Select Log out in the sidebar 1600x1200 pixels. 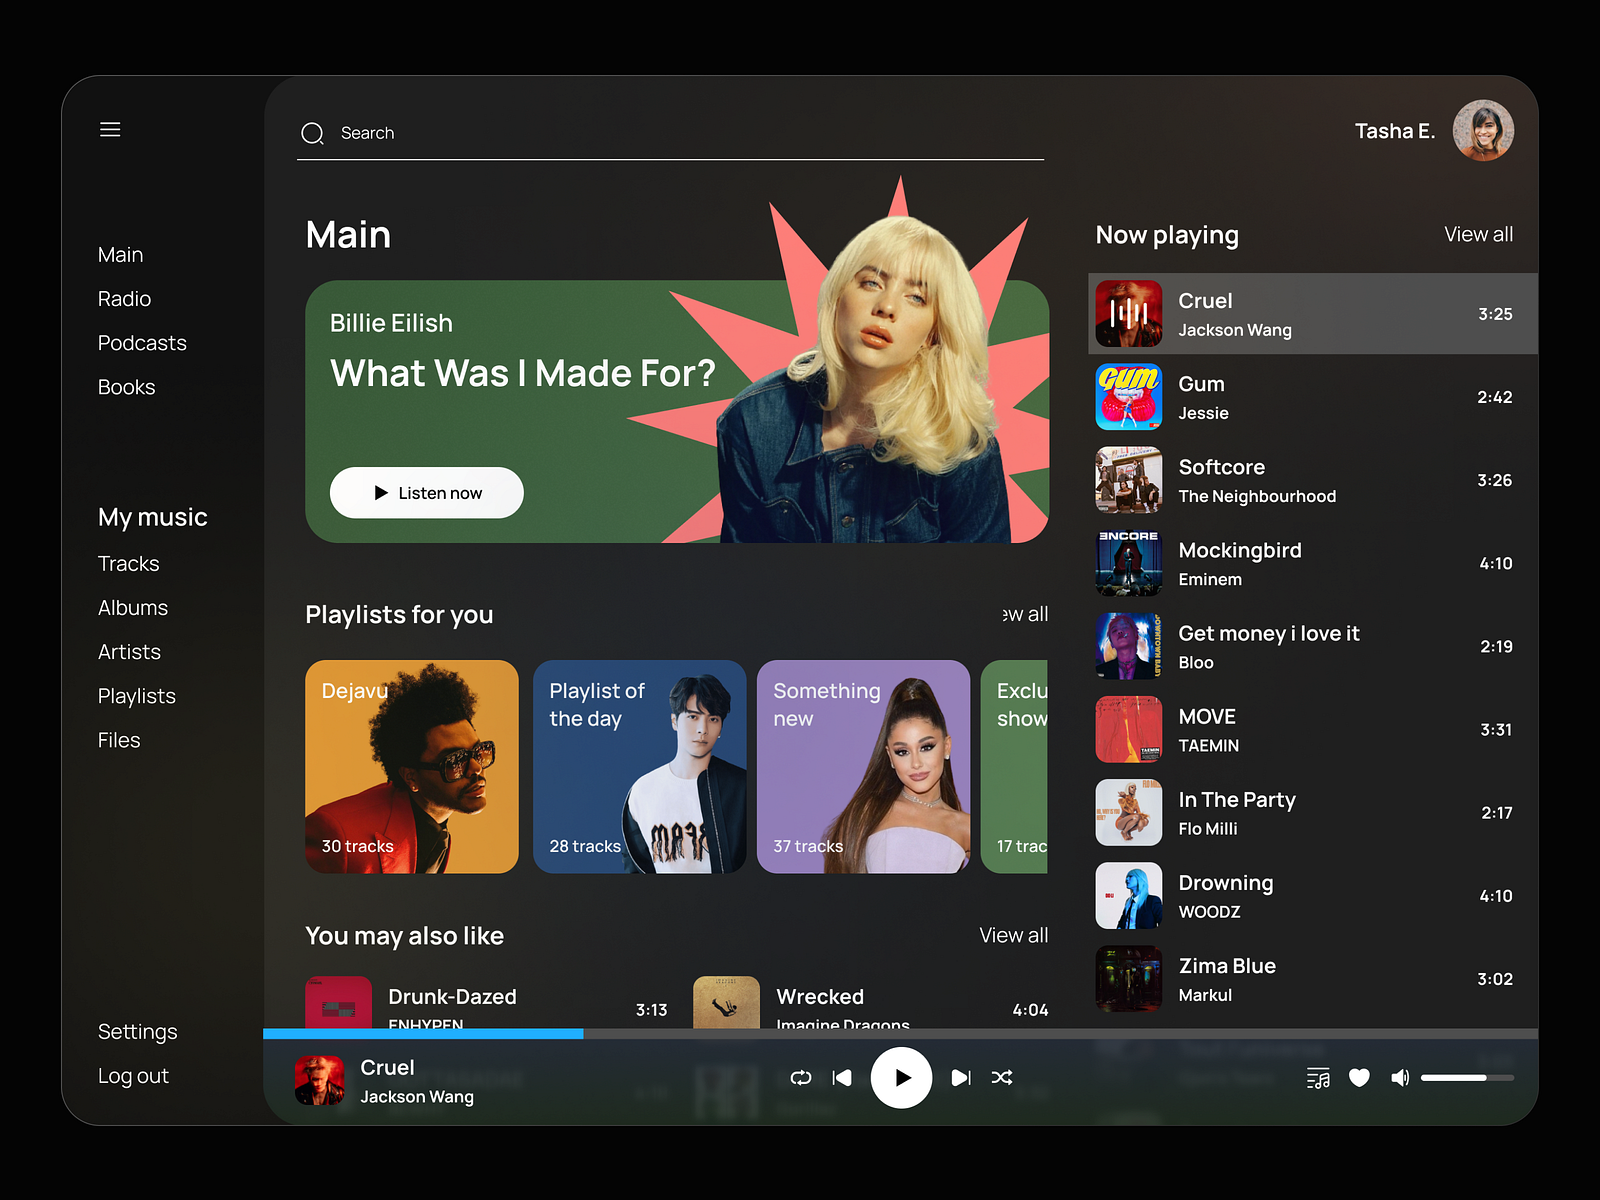[133, 1075]
